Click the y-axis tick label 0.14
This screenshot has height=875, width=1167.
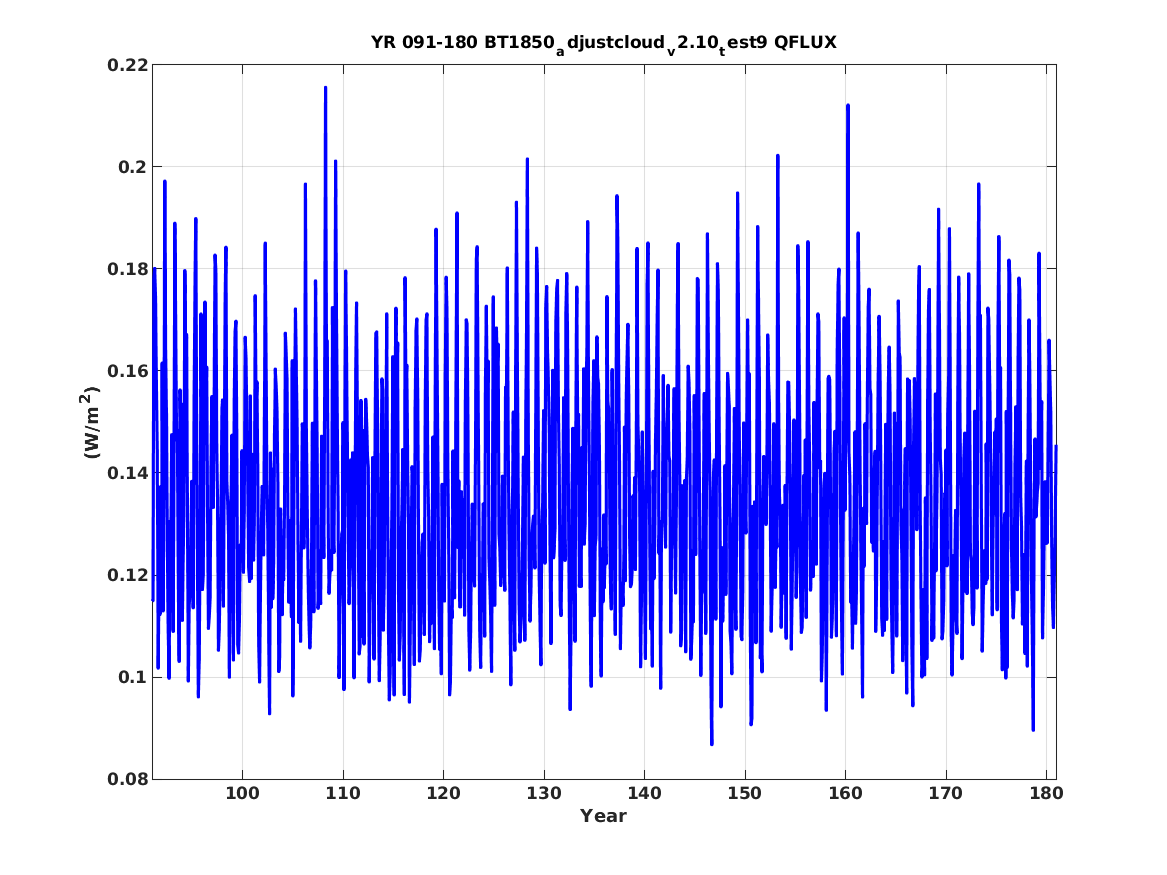tap(127, 473)
